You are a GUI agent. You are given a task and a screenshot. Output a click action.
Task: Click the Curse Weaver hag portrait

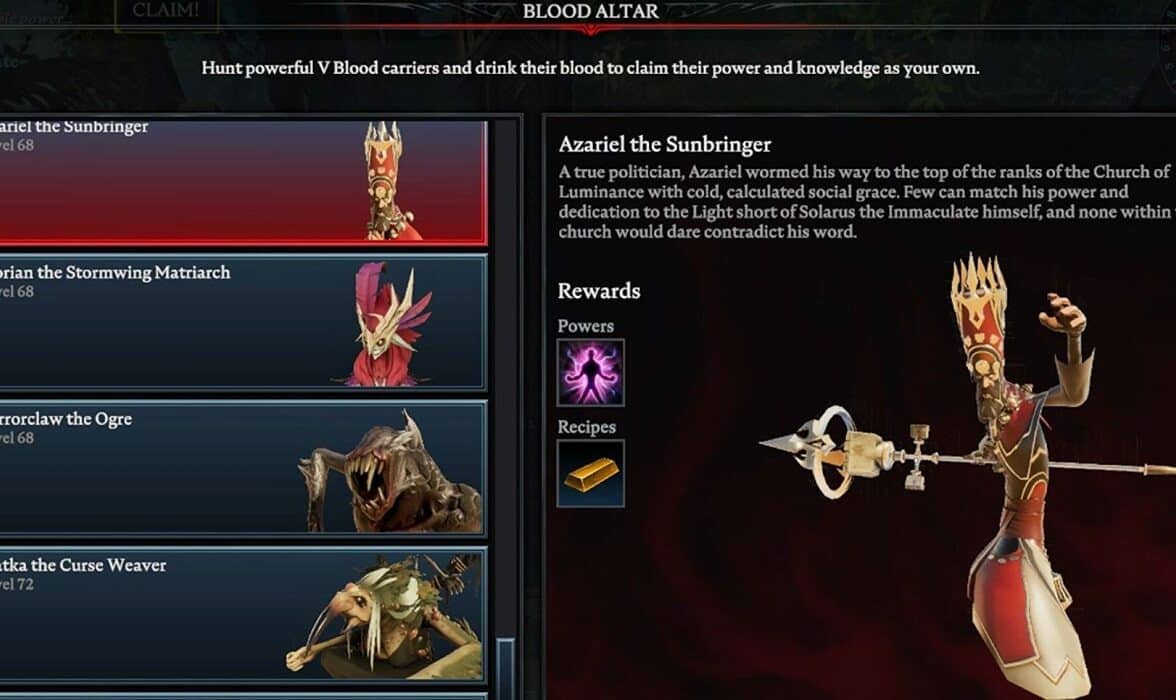(384, 617)
